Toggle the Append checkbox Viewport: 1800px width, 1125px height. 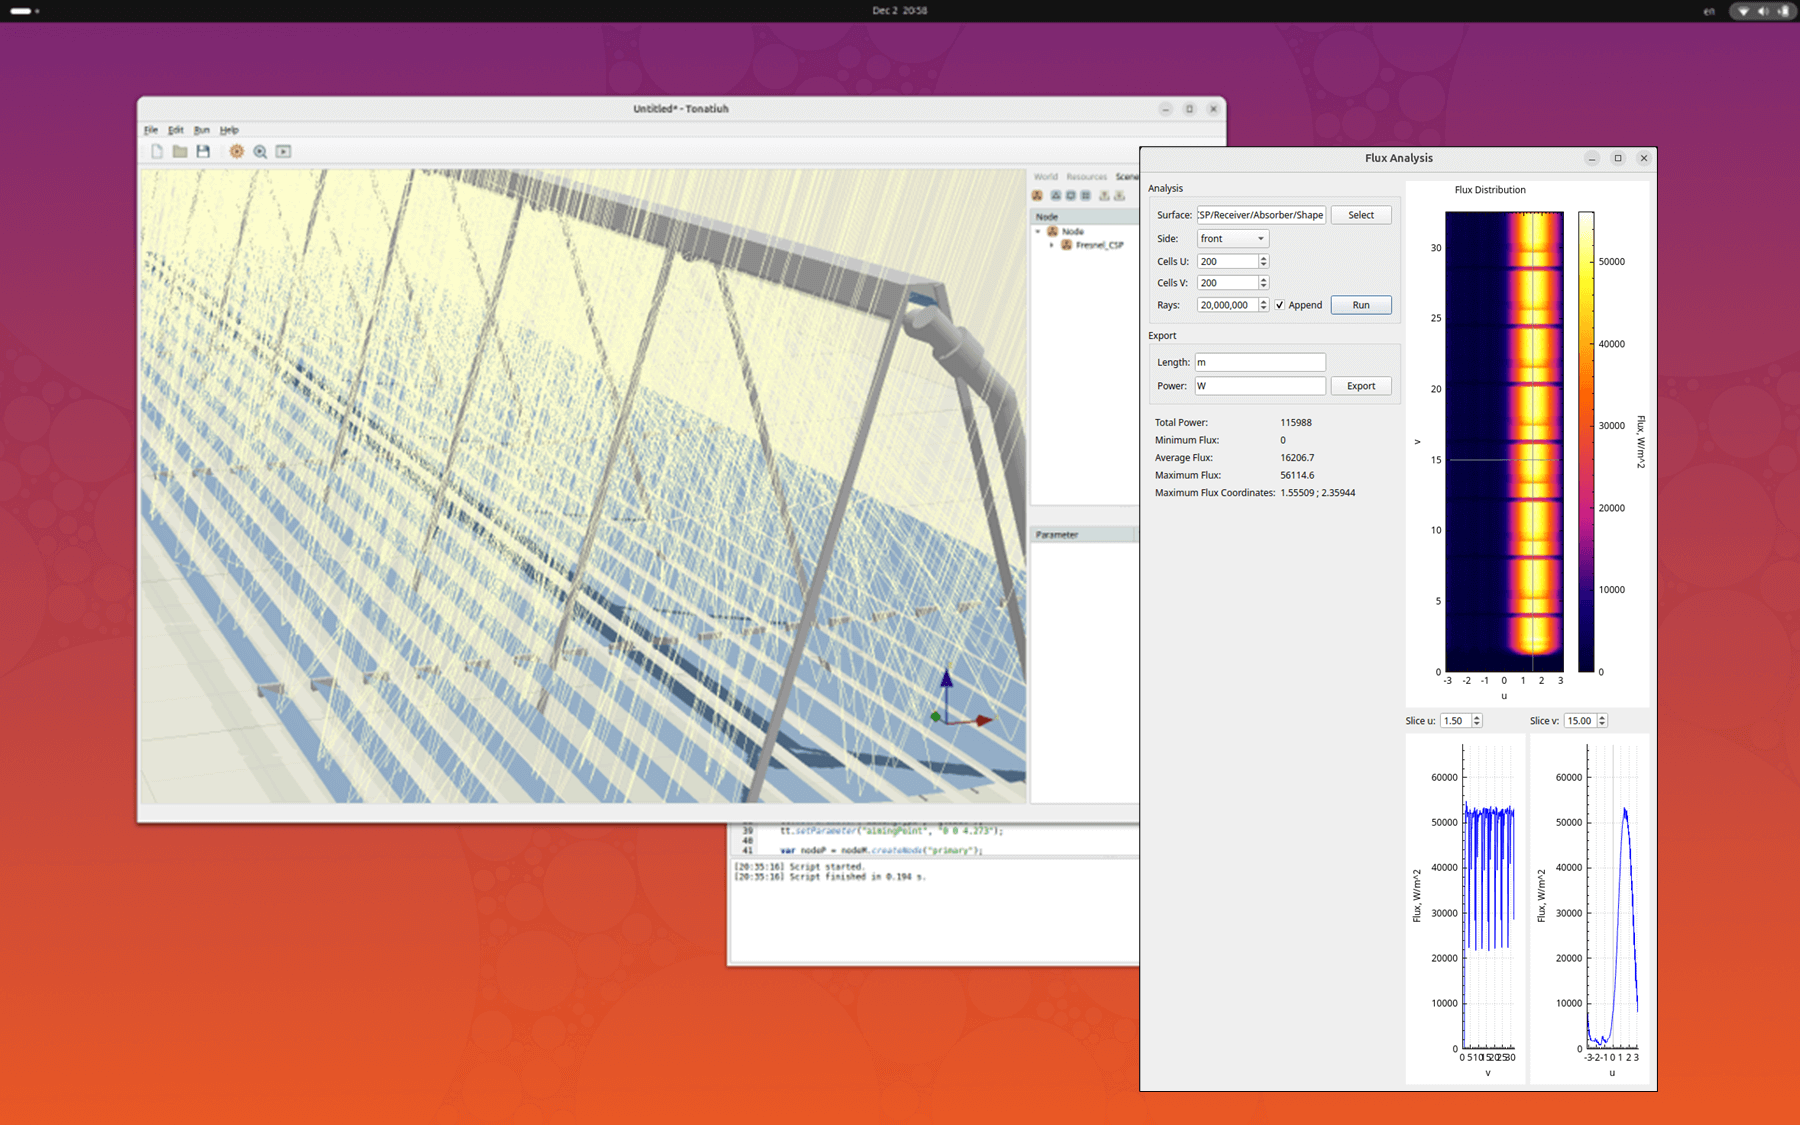1279,305
